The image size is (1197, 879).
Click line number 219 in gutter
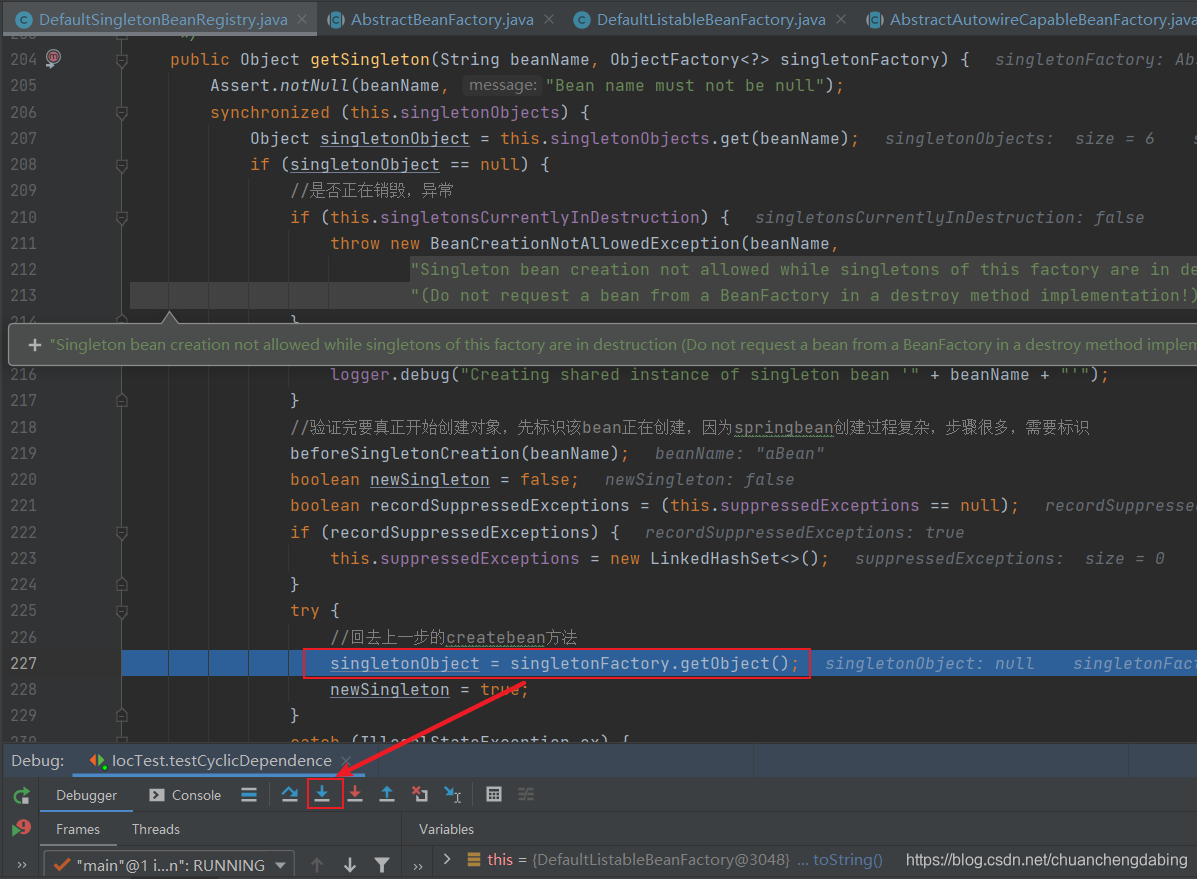coord(24,454)
